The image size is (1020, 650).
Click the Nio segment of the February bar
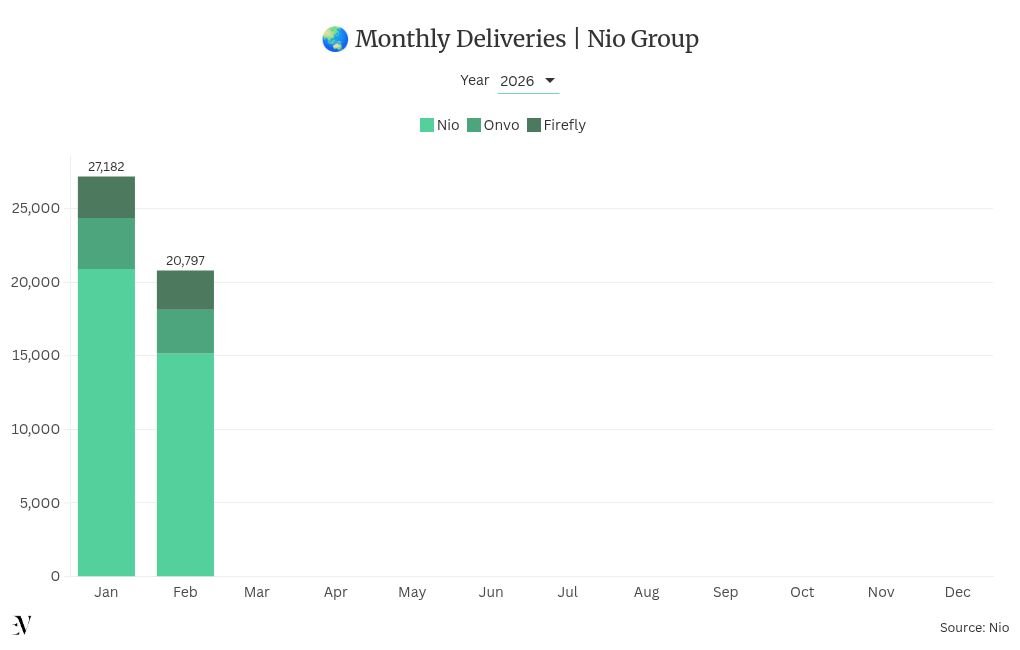coord(185,463)
